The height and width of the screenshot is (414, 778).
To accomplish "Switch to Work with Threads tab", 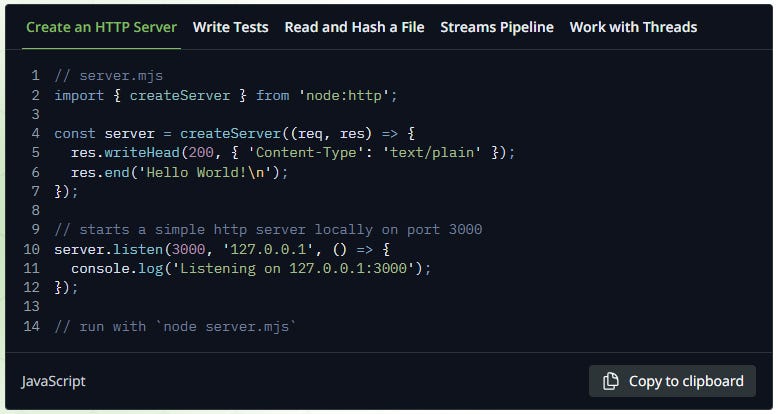I will pos(633,27).
